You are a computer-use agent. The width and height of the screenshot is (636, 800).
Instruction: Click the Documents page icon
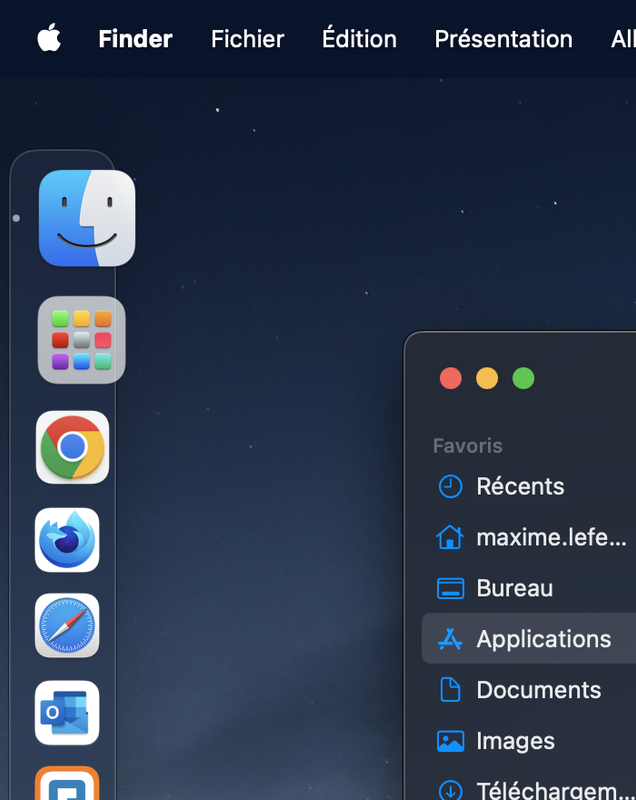pyautogui.click(x=450, y=690)
